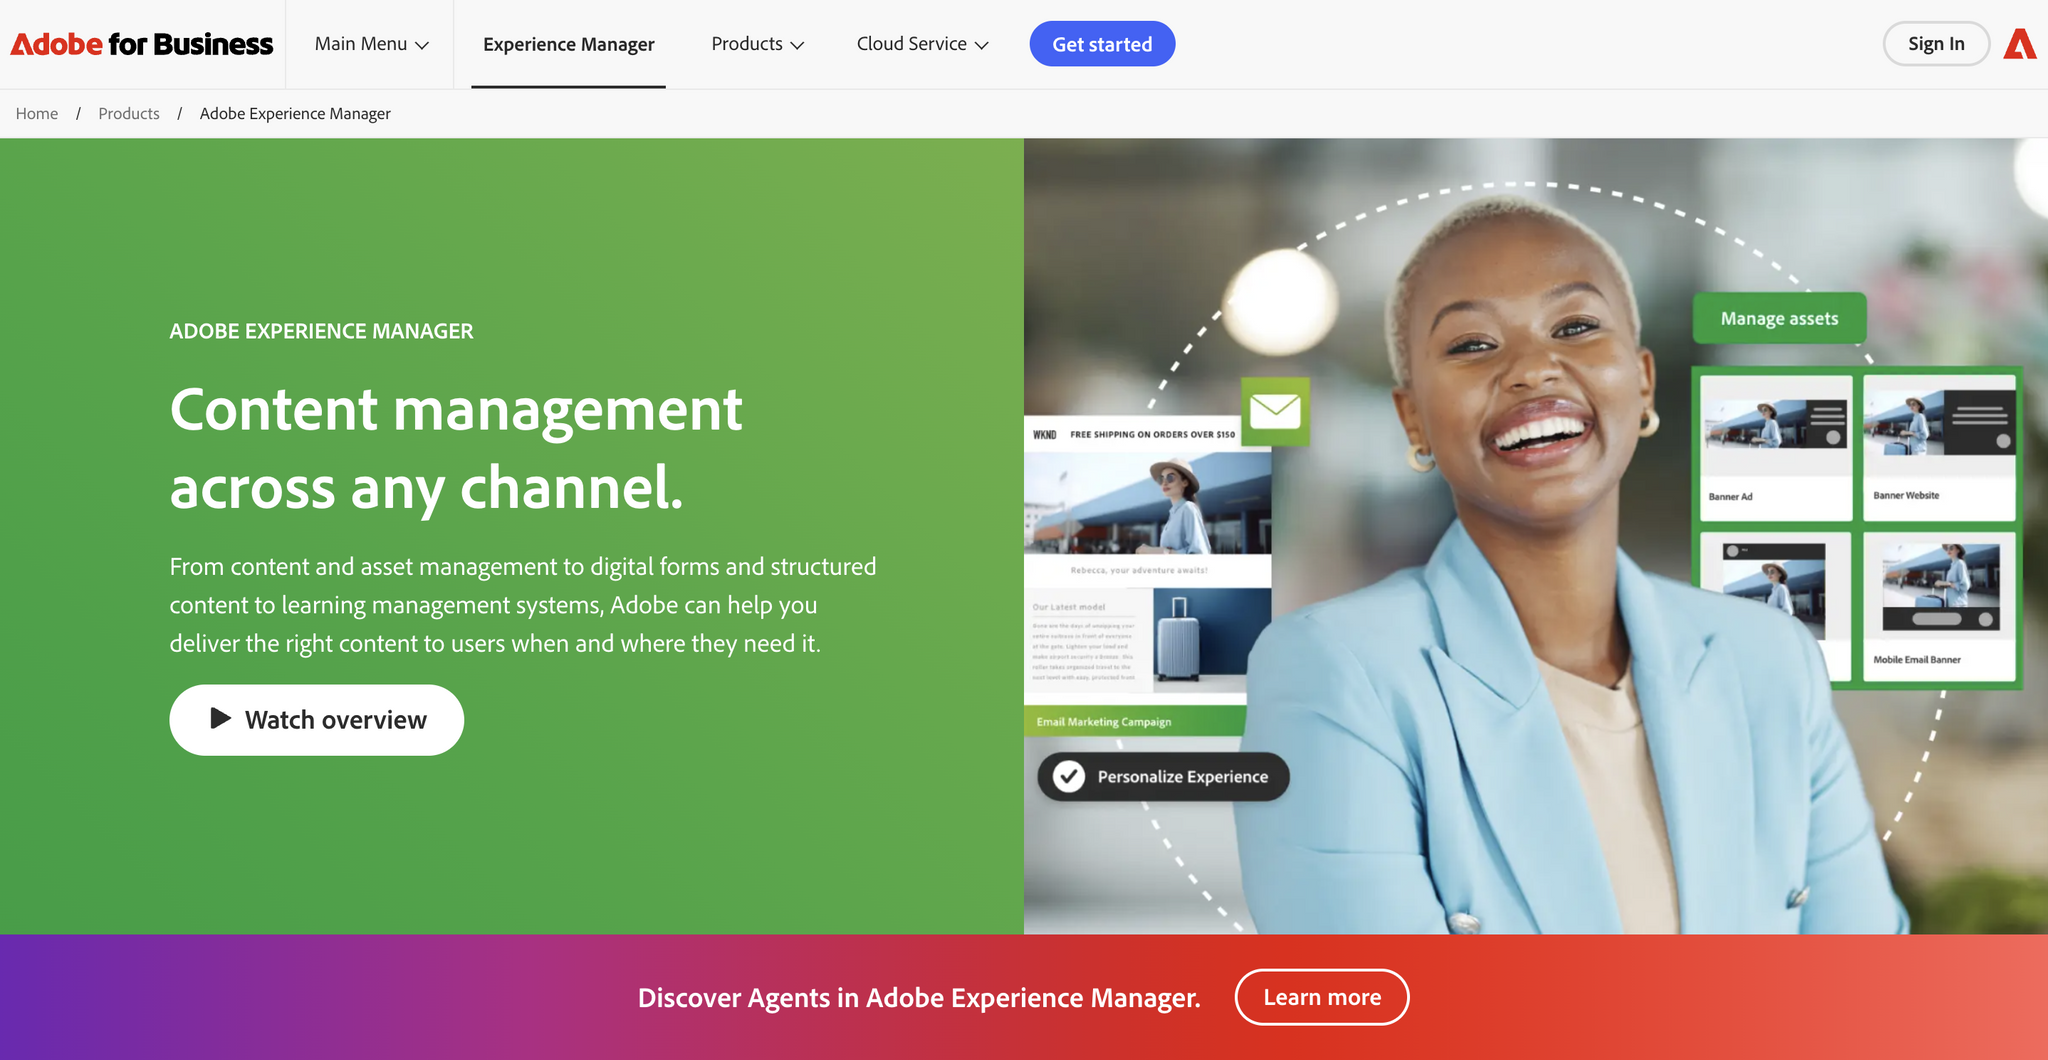2048x1060 pixels.
Task: Click the Sign In button
Action: coord(1936,44)
